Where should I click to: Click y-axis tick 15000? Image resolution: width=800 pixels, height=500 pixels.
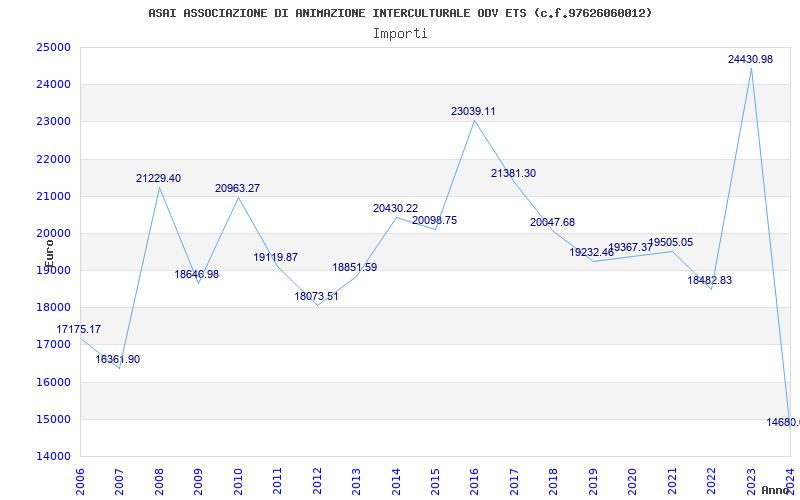53,419
